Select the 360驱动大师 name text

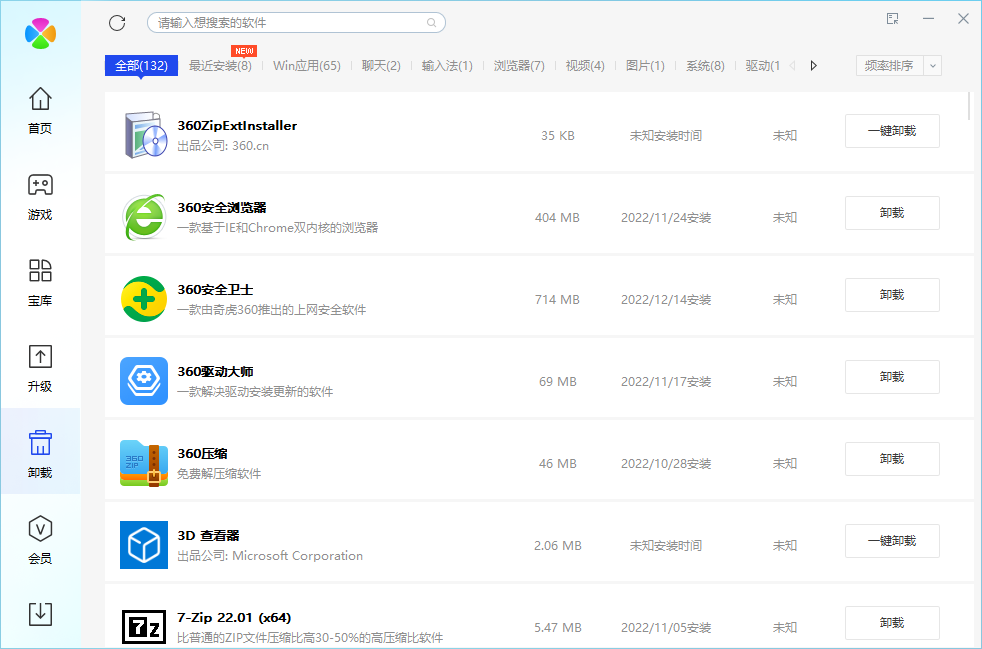click(x=215, y=371)
